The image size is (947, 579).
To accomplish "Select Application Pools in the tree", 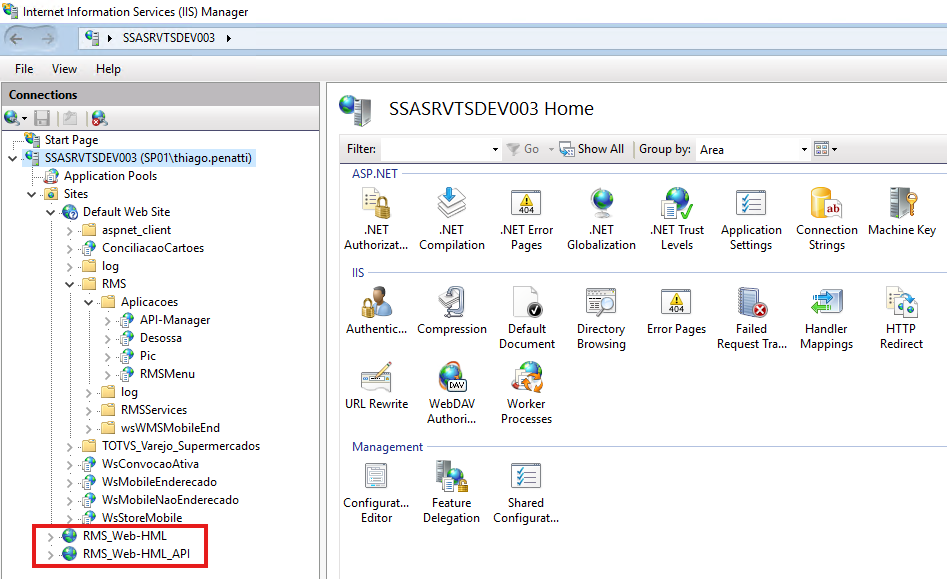I will click(x=111, y=176).
